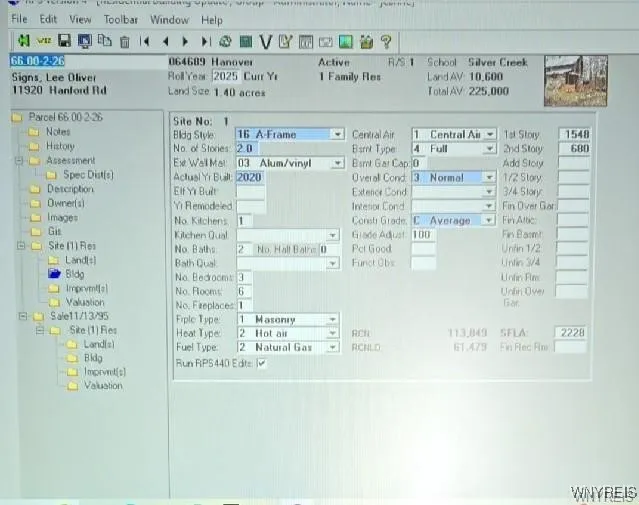Click the large V toolbar icon
Viewport: 639px width, 505px height.
(265, 41)
